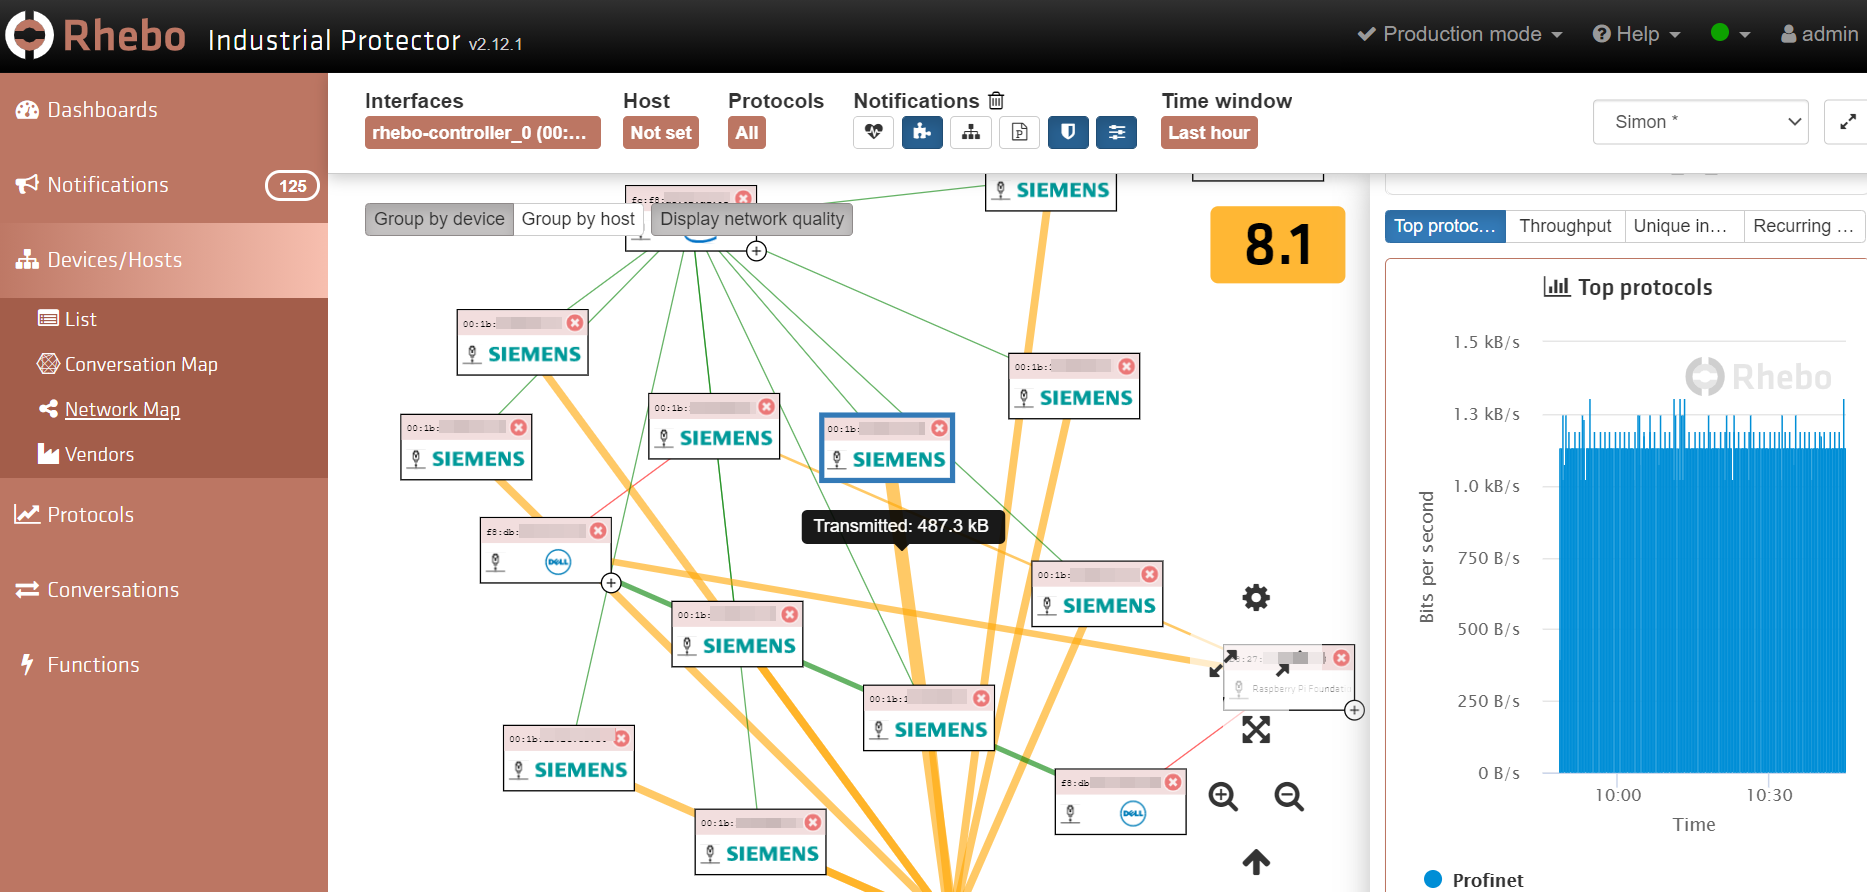Open the network map settings gear
The image size is (1867, 892).
tap(1256, 598)
